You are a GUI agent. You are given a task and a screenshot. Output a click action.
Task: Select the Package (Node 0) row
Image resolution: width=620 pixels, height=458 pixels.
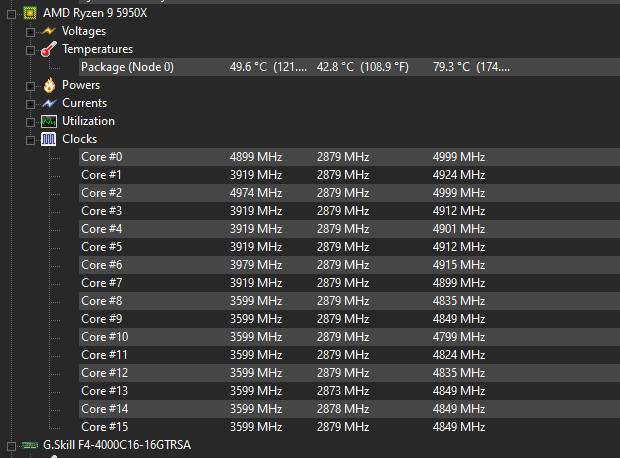point(350,67)
